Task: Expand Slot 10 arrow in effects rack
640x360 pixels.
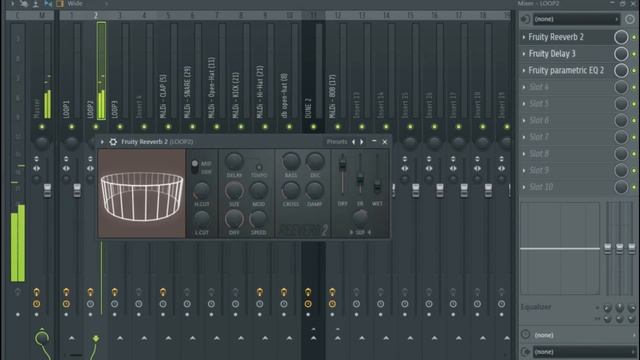Action: [524, 187]
